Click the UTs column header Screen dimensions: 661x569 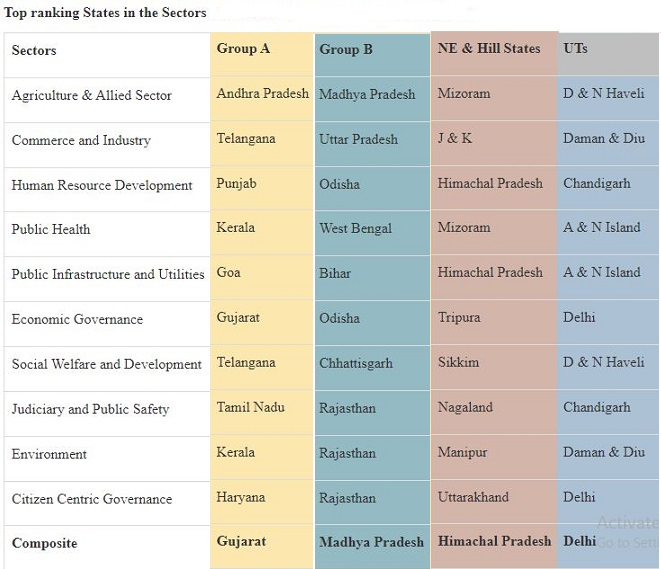click(575, 48)
